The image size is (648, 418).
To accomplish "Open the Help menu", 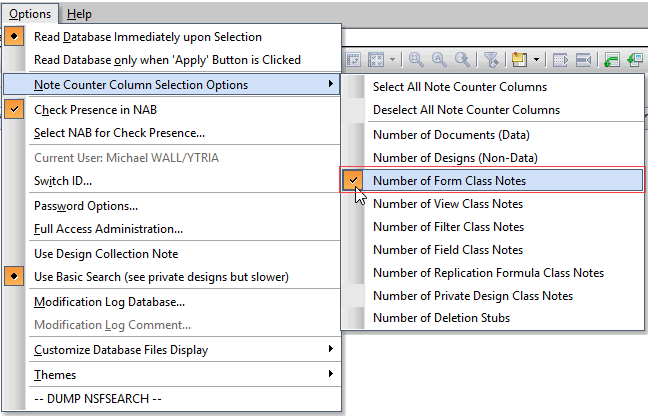I will 78,14.
